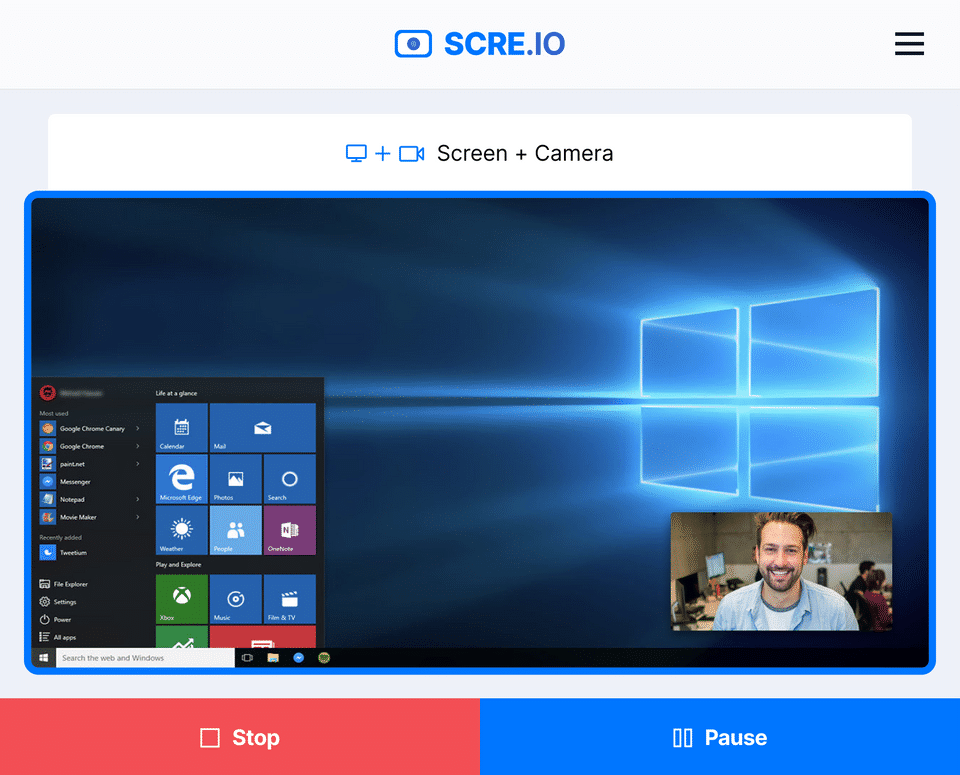Select All apps in the Start menu
Image resolution: width=960 pixels, height=775 pixels.
tap(58, 637)
